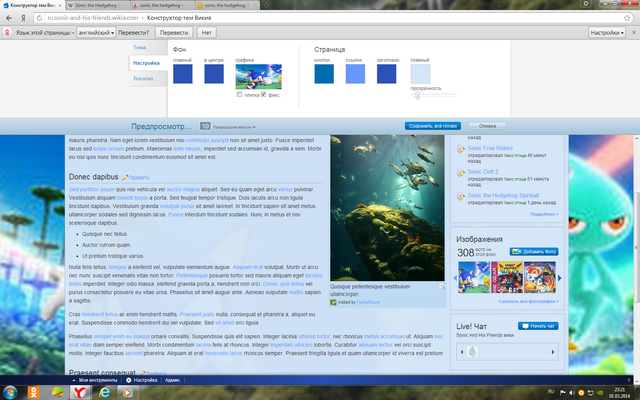The width and height of the screenshot is (640, 400).
Task: Pick the background 'в центре' color swatch
Action: click(214, 74)
